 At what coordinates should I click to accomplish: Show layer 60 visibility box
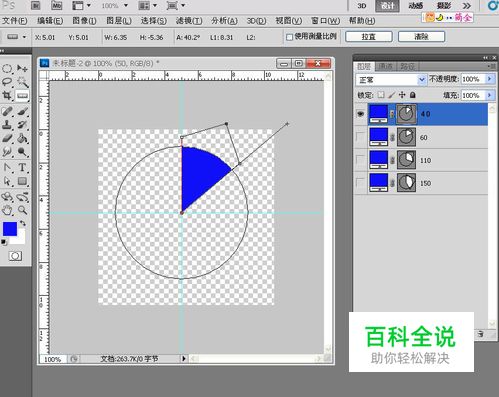pyautogui.click(x=360, y=137)
